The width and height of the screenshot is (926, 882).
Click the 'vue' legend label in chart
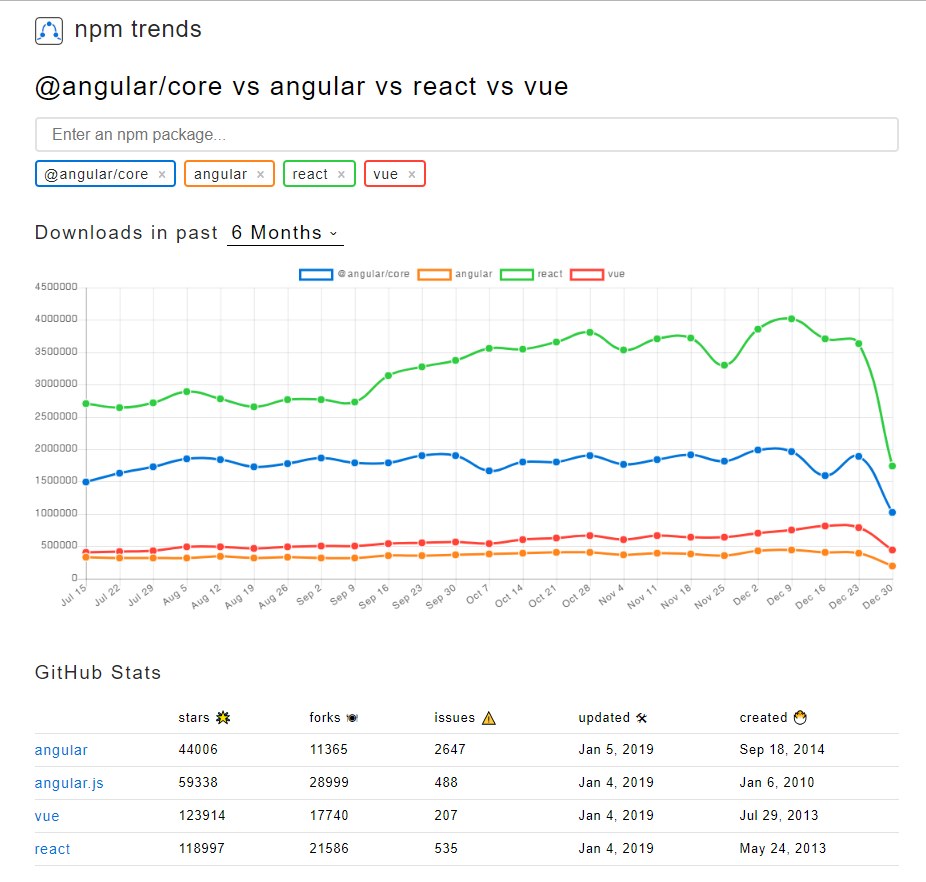point(616,274)
